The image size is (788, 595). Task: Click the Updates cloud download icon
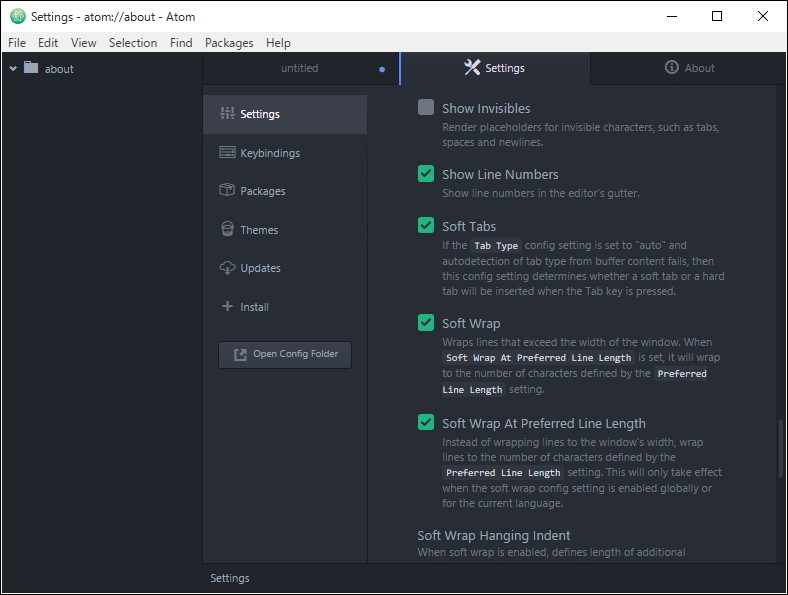227,268
